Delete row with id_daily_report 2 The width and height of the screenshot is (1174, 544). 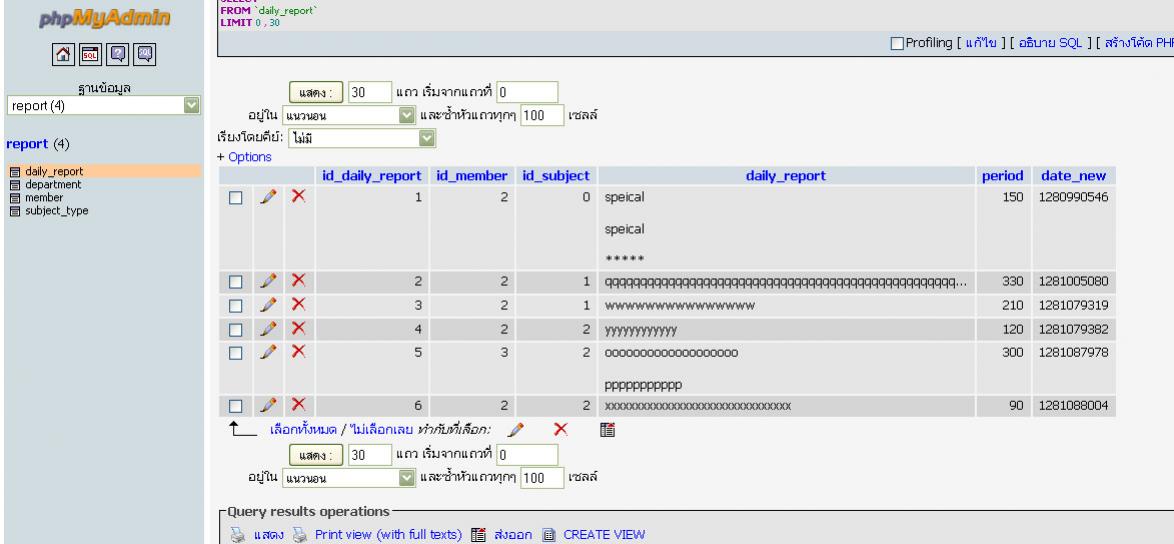[x=299, y=281]
